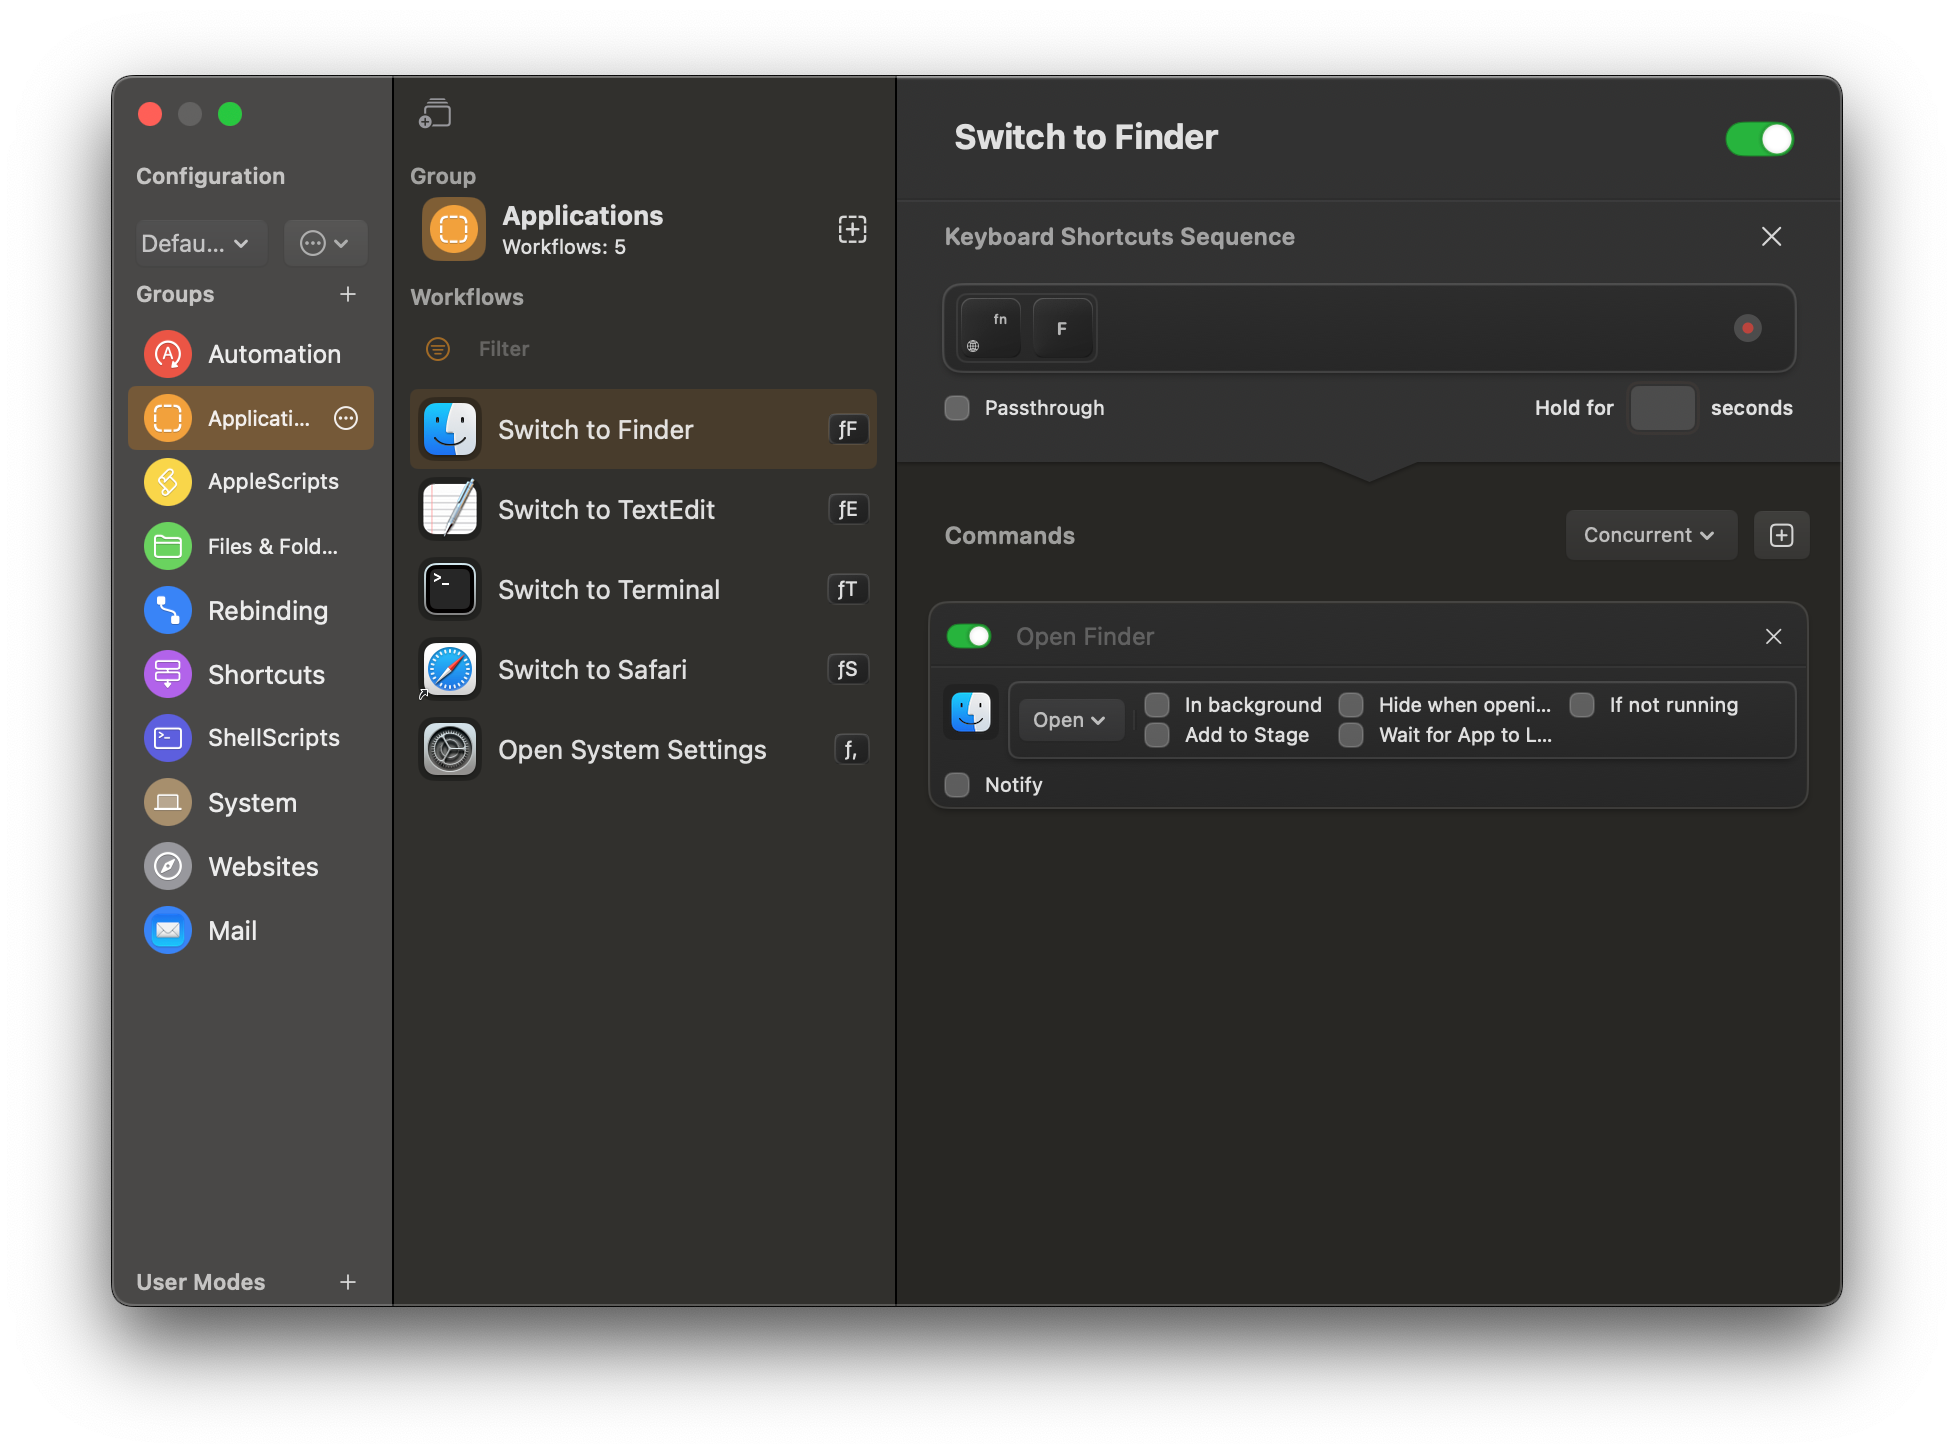Click the Hold for seconds field
This screenshot has height=1454, width=1954.
pos(1662,408)
